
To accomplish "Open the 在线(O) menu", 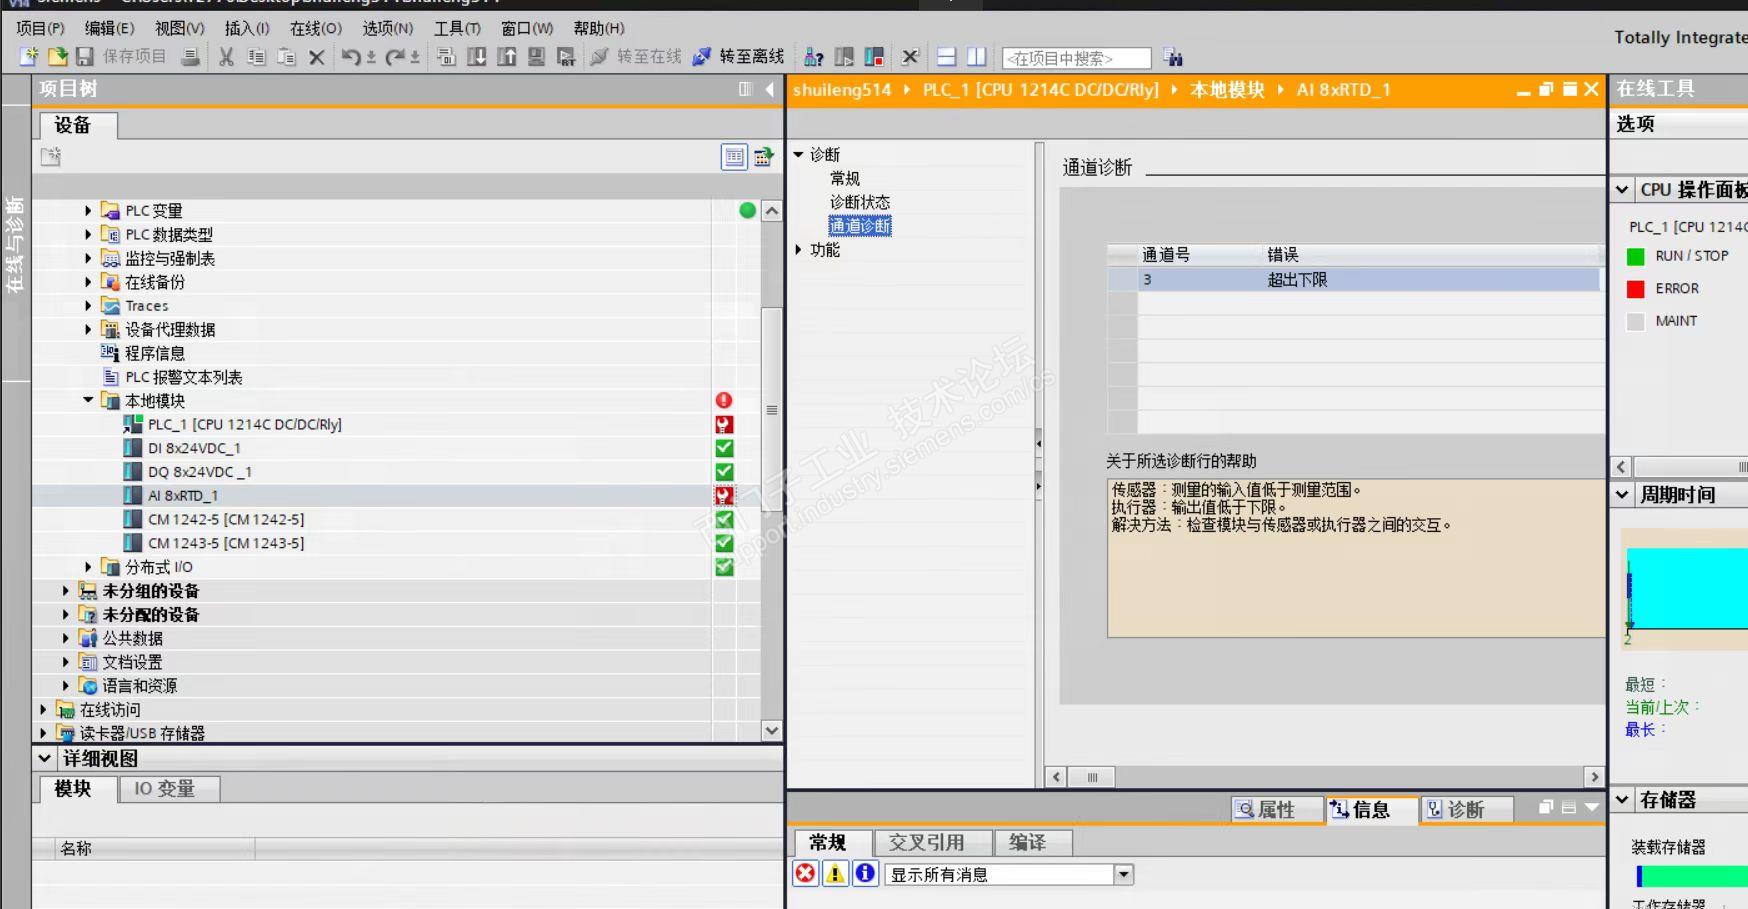I will pos(316,28).
